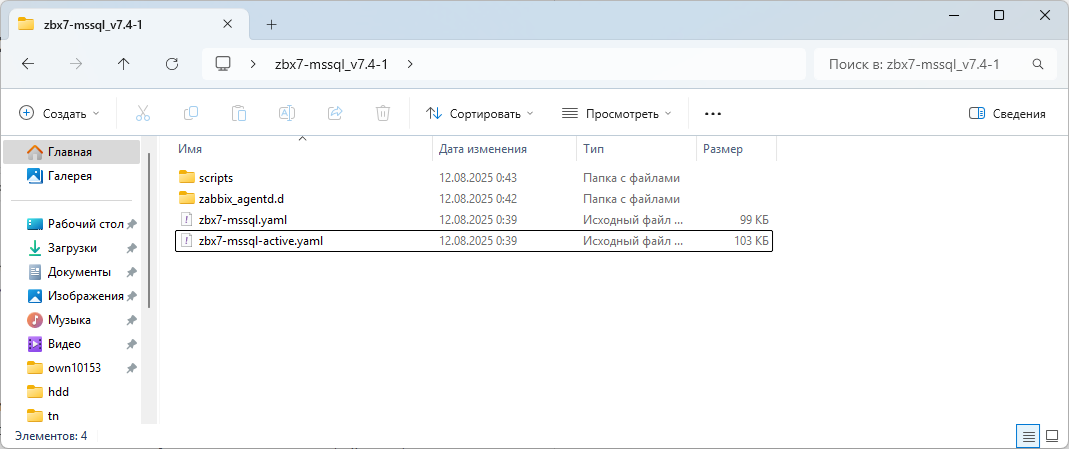Toggle the Сведения details pane
This screenshot has height=449, width=1069.
(1007, 114)
